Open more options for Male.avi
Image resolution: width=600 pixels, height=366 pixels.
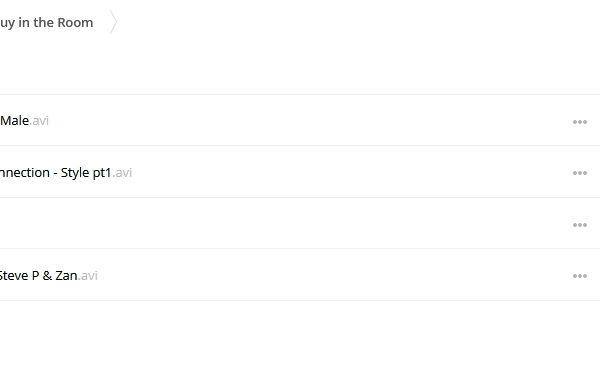point(580,122)
